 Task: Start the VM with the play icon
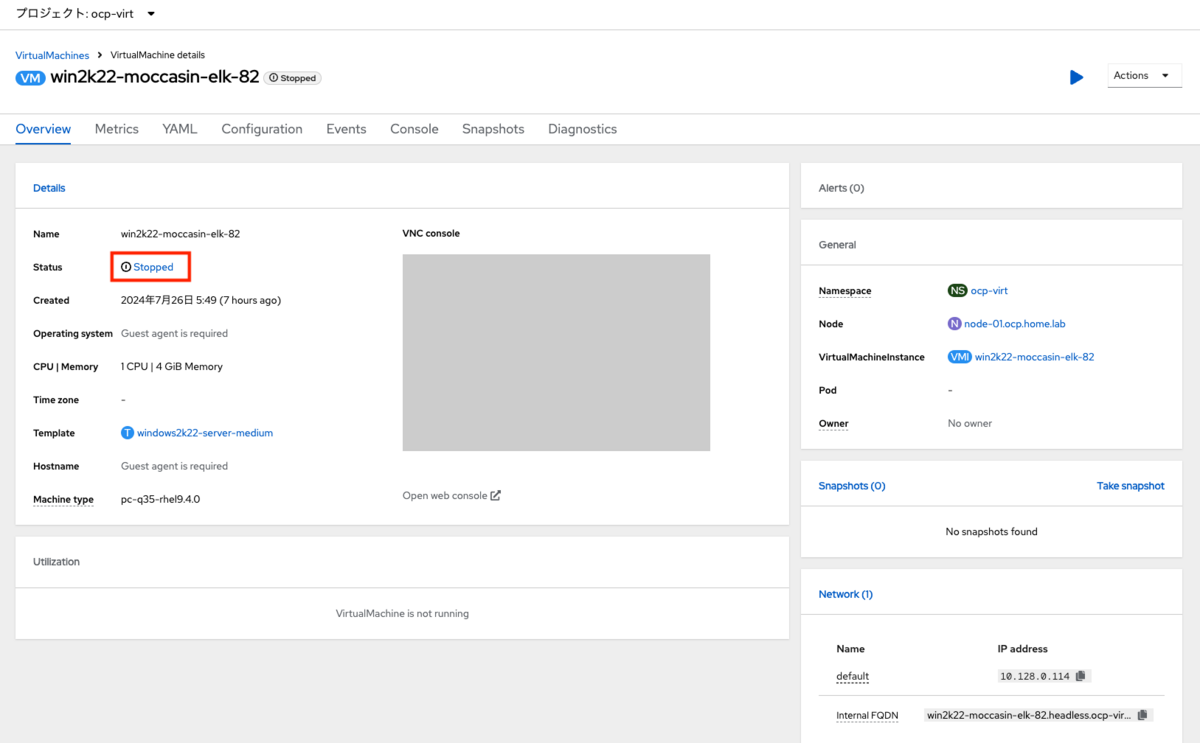tap(1076, 77)
